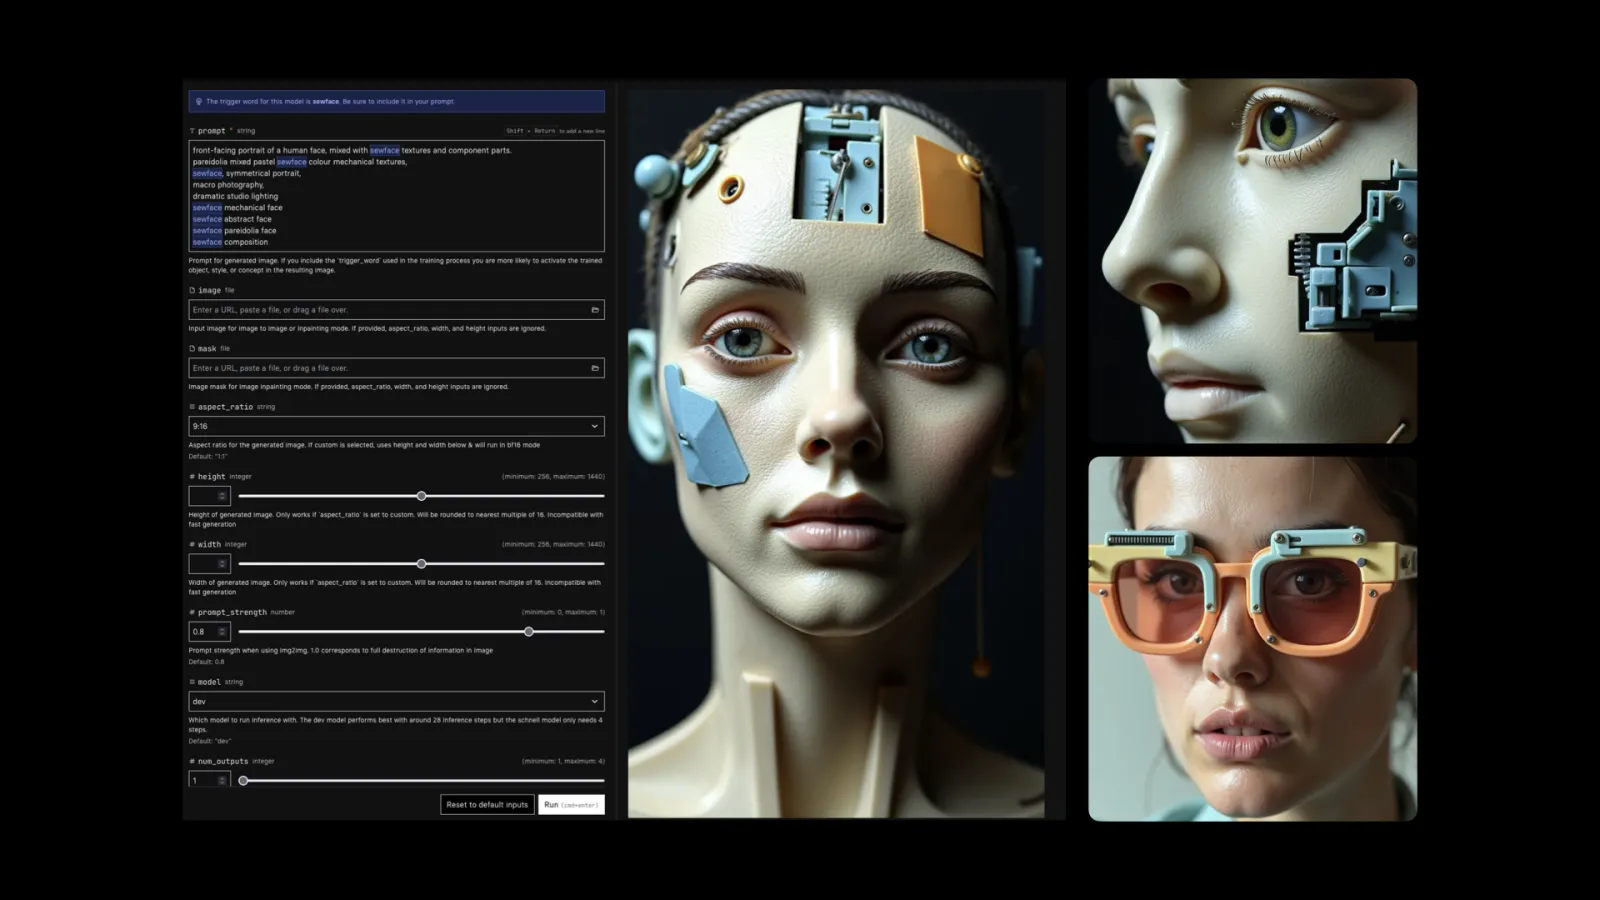Viewport: 1600px width, 900px height.
Task: Click the height number input box
Action: click(210, 496)
